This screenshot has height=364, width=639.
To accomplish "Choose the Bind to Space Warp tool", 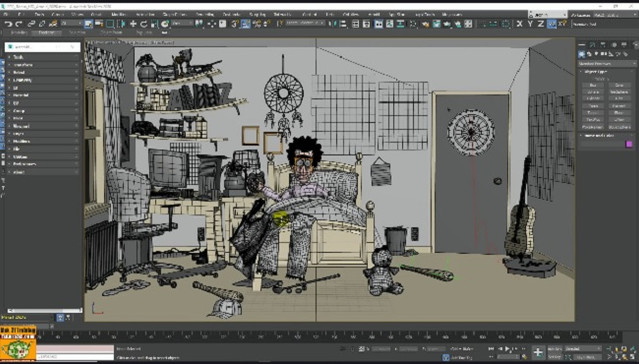I will [x=53, y=24].
